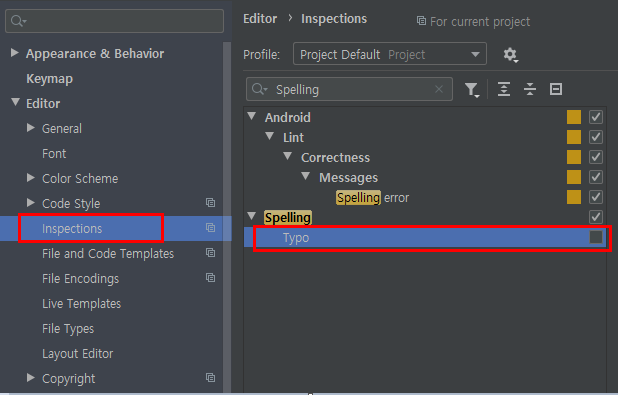Focus the settings search field
618x395 pixels.
point(114,21)
